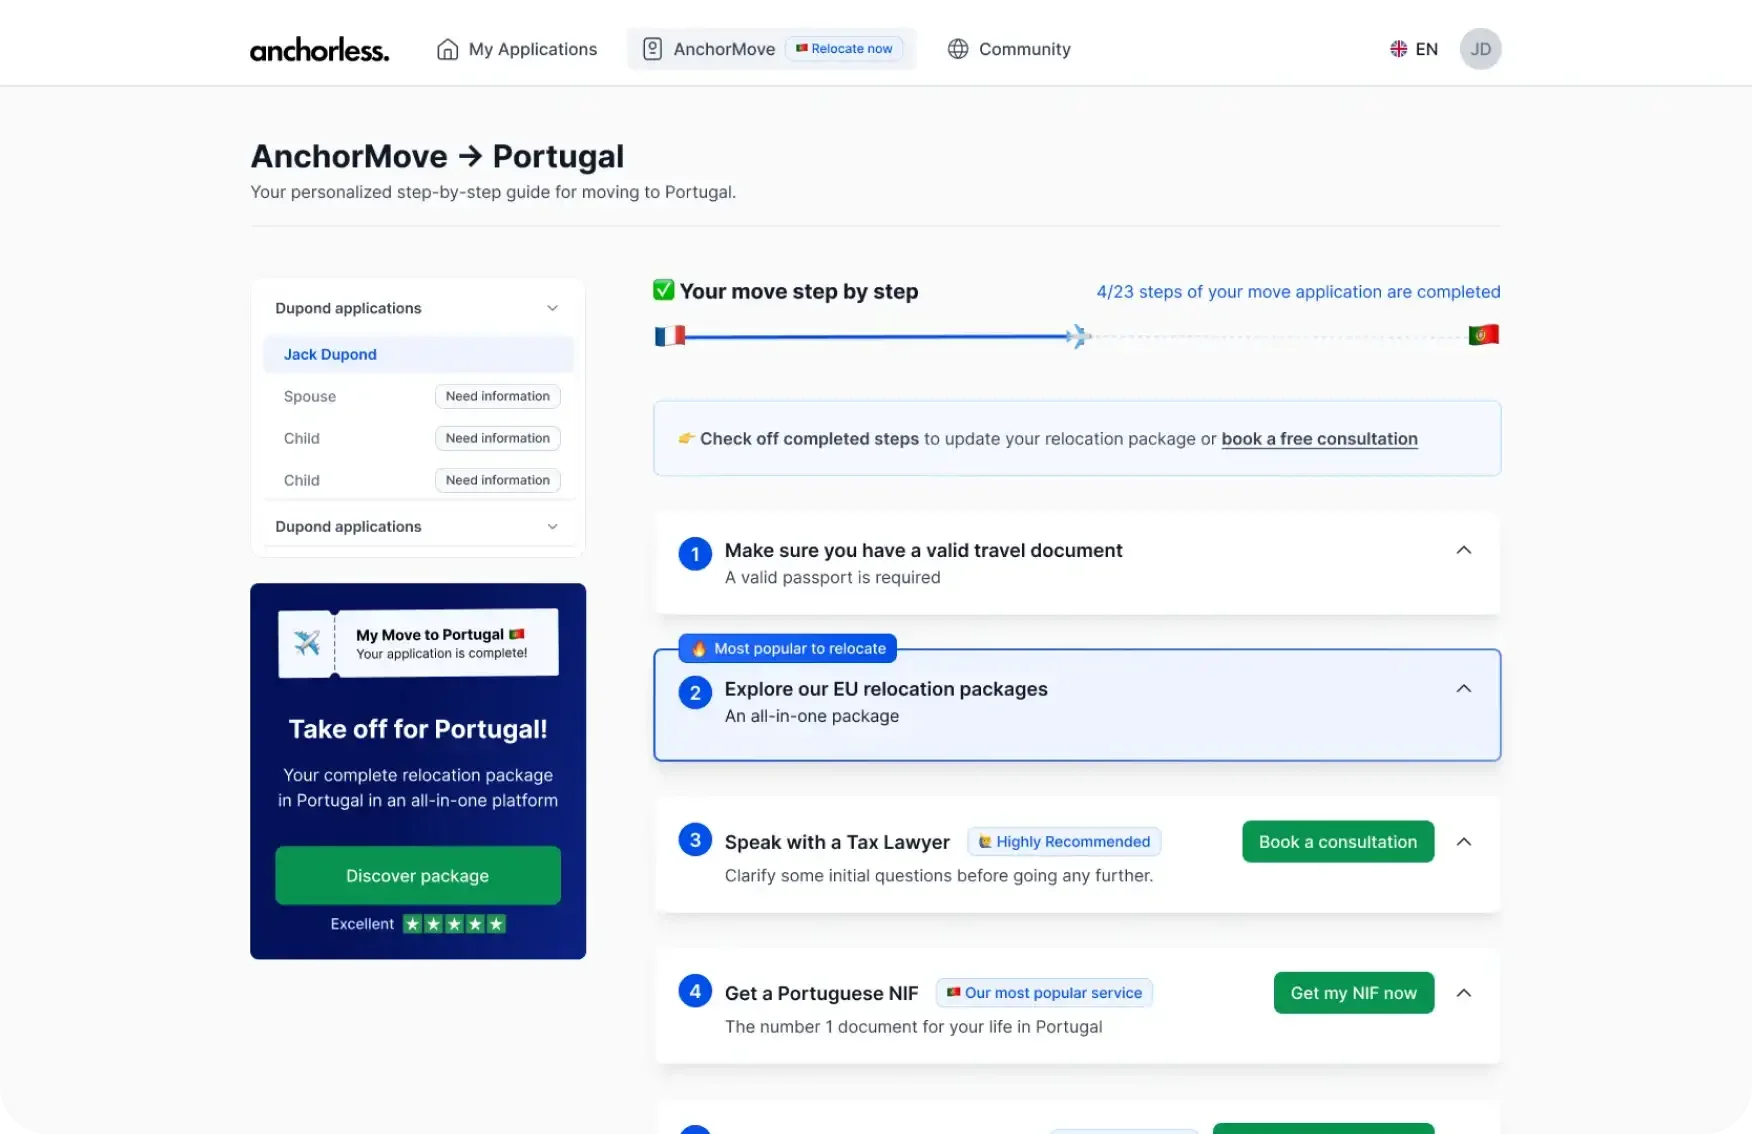Open the book a free consultation link
The width and height of the screenshot is (1752, 1134).
pyautogui.click(x=1319, y=439)
